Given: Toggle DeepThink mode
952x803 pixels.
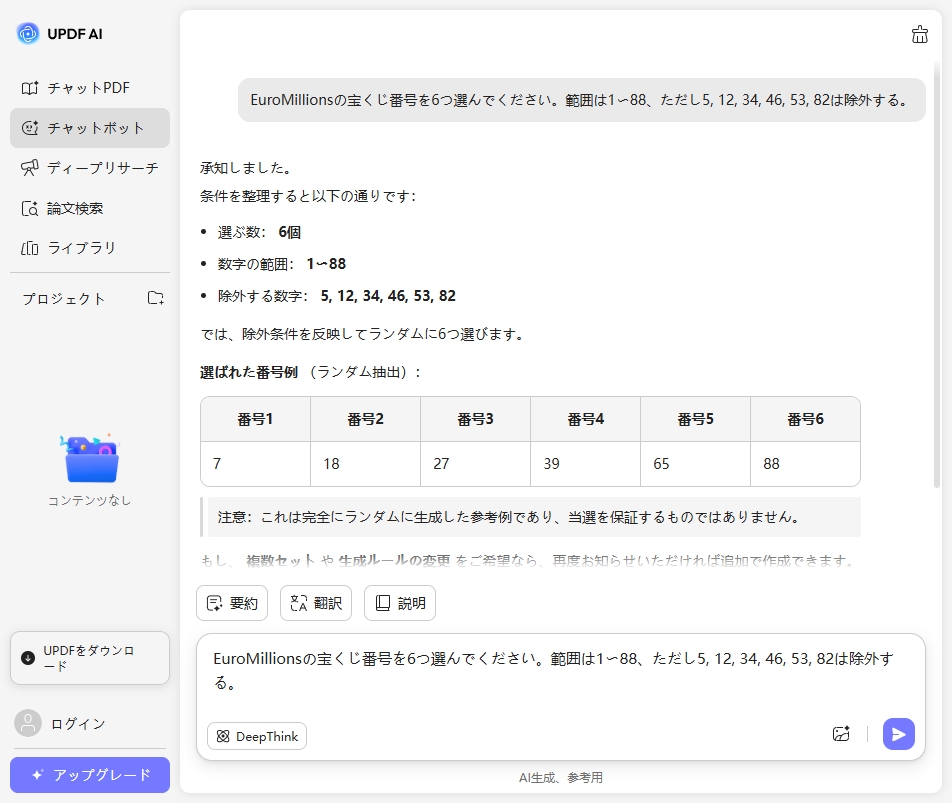Looking at the screenshot, I should 257,736.
